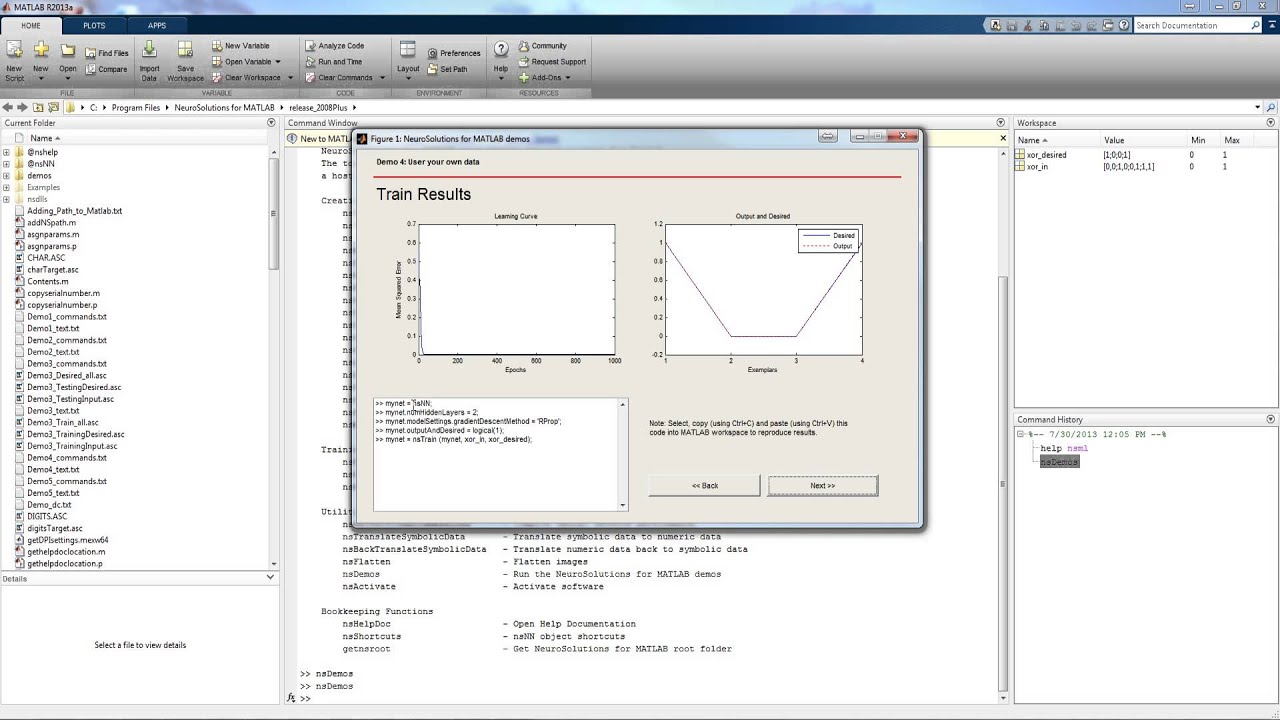Screen dimensions: 1280x720
Task: Click the up-one-level folder icon
Action: [x=39, y=107]
